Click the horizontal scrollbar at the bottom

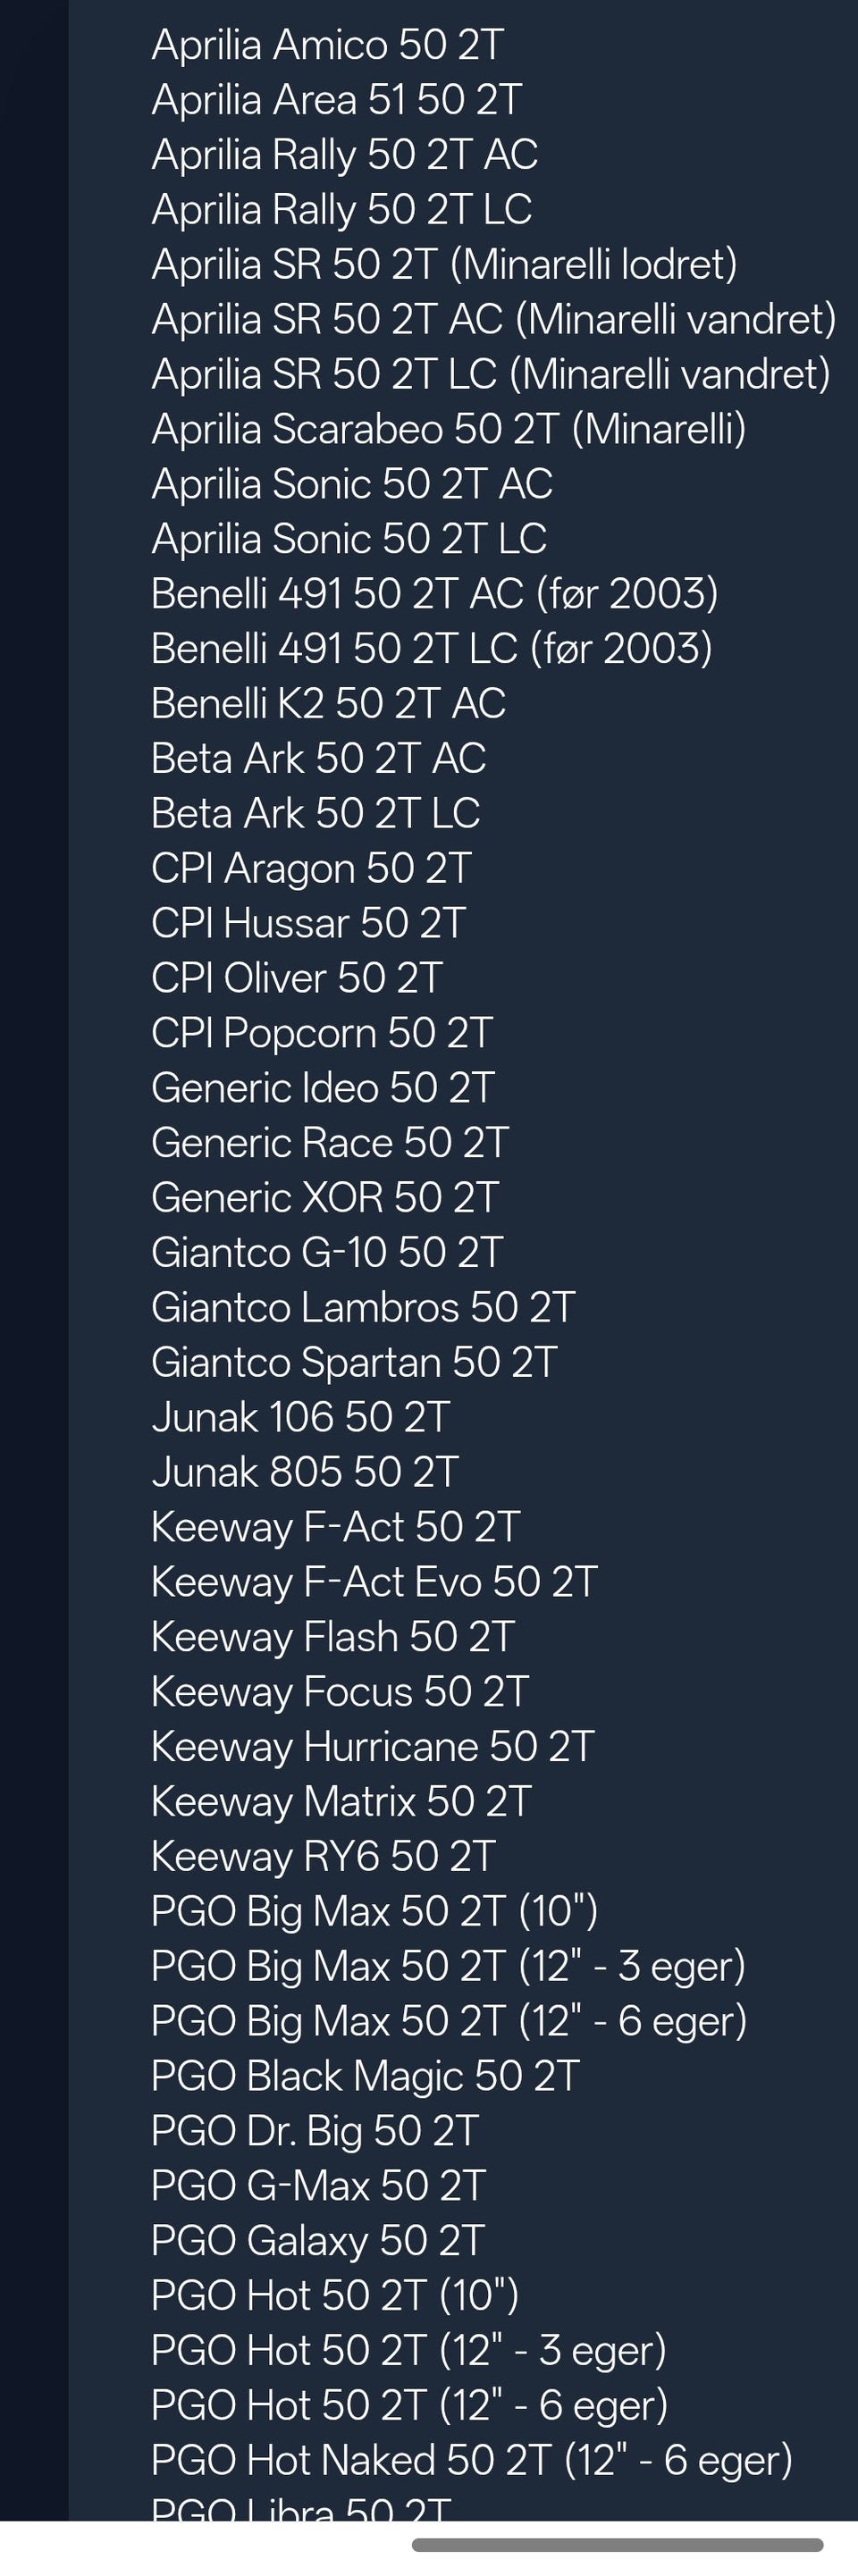tap(617, 2545)
